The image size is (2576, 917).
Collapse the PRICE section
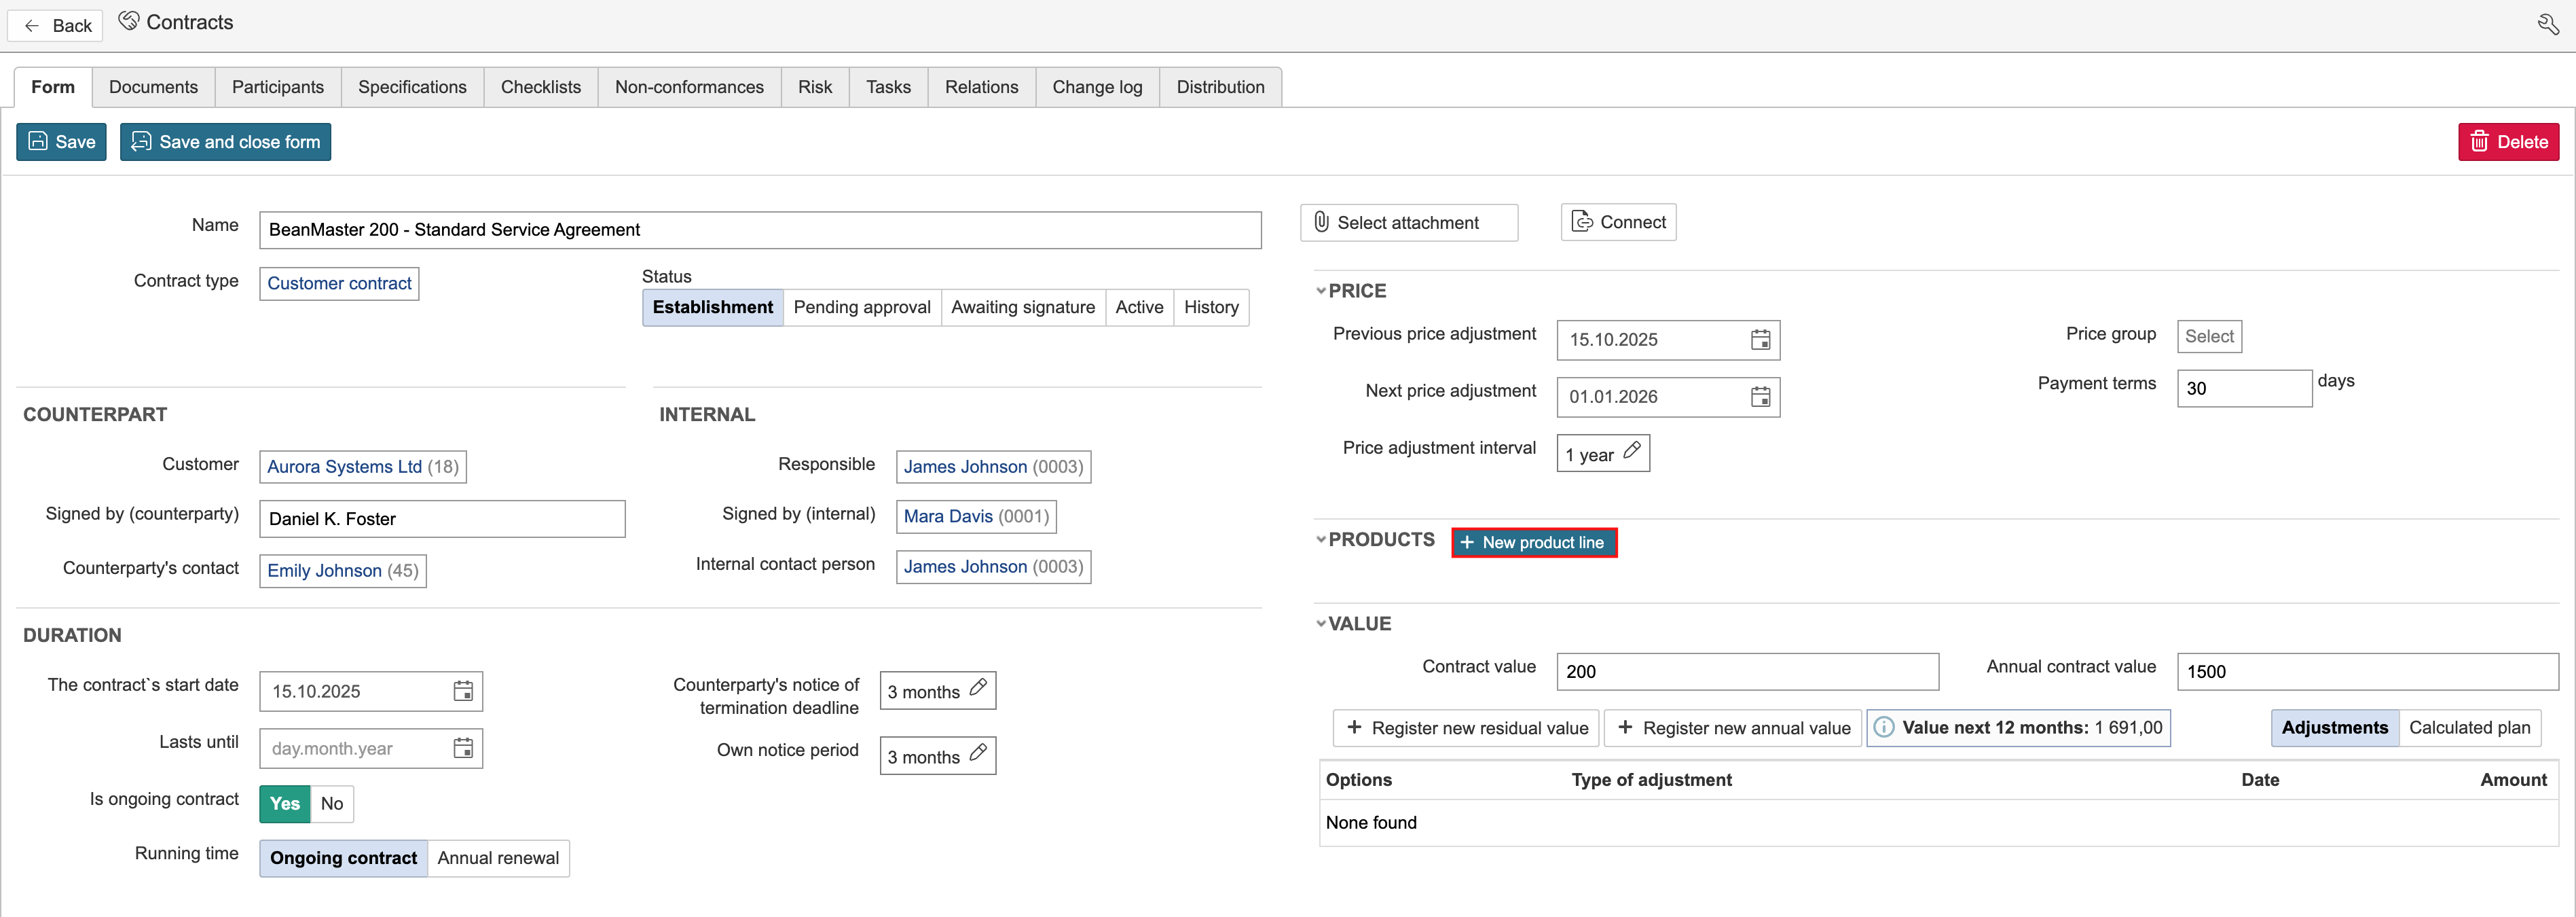(1321, 291)
